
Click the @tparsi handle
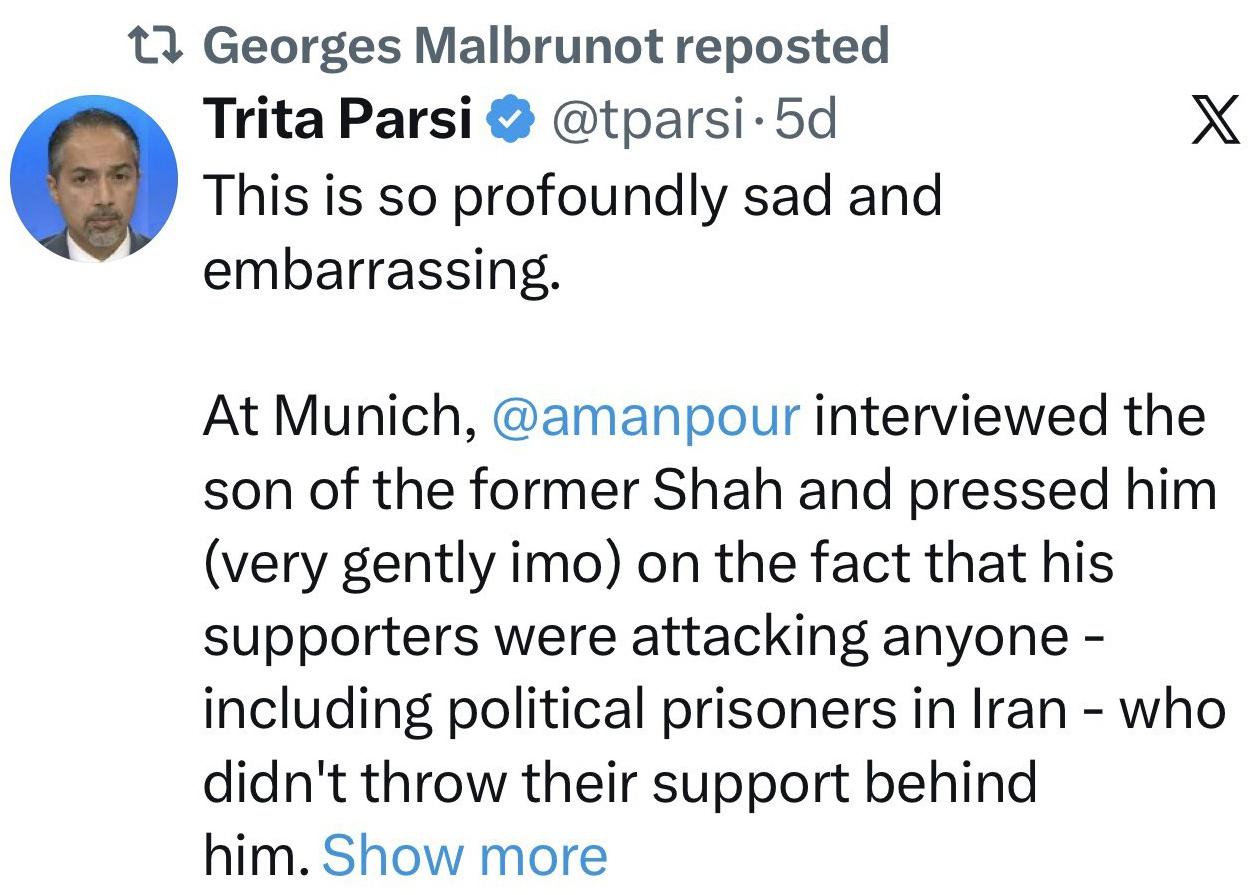tap(644, 121)
